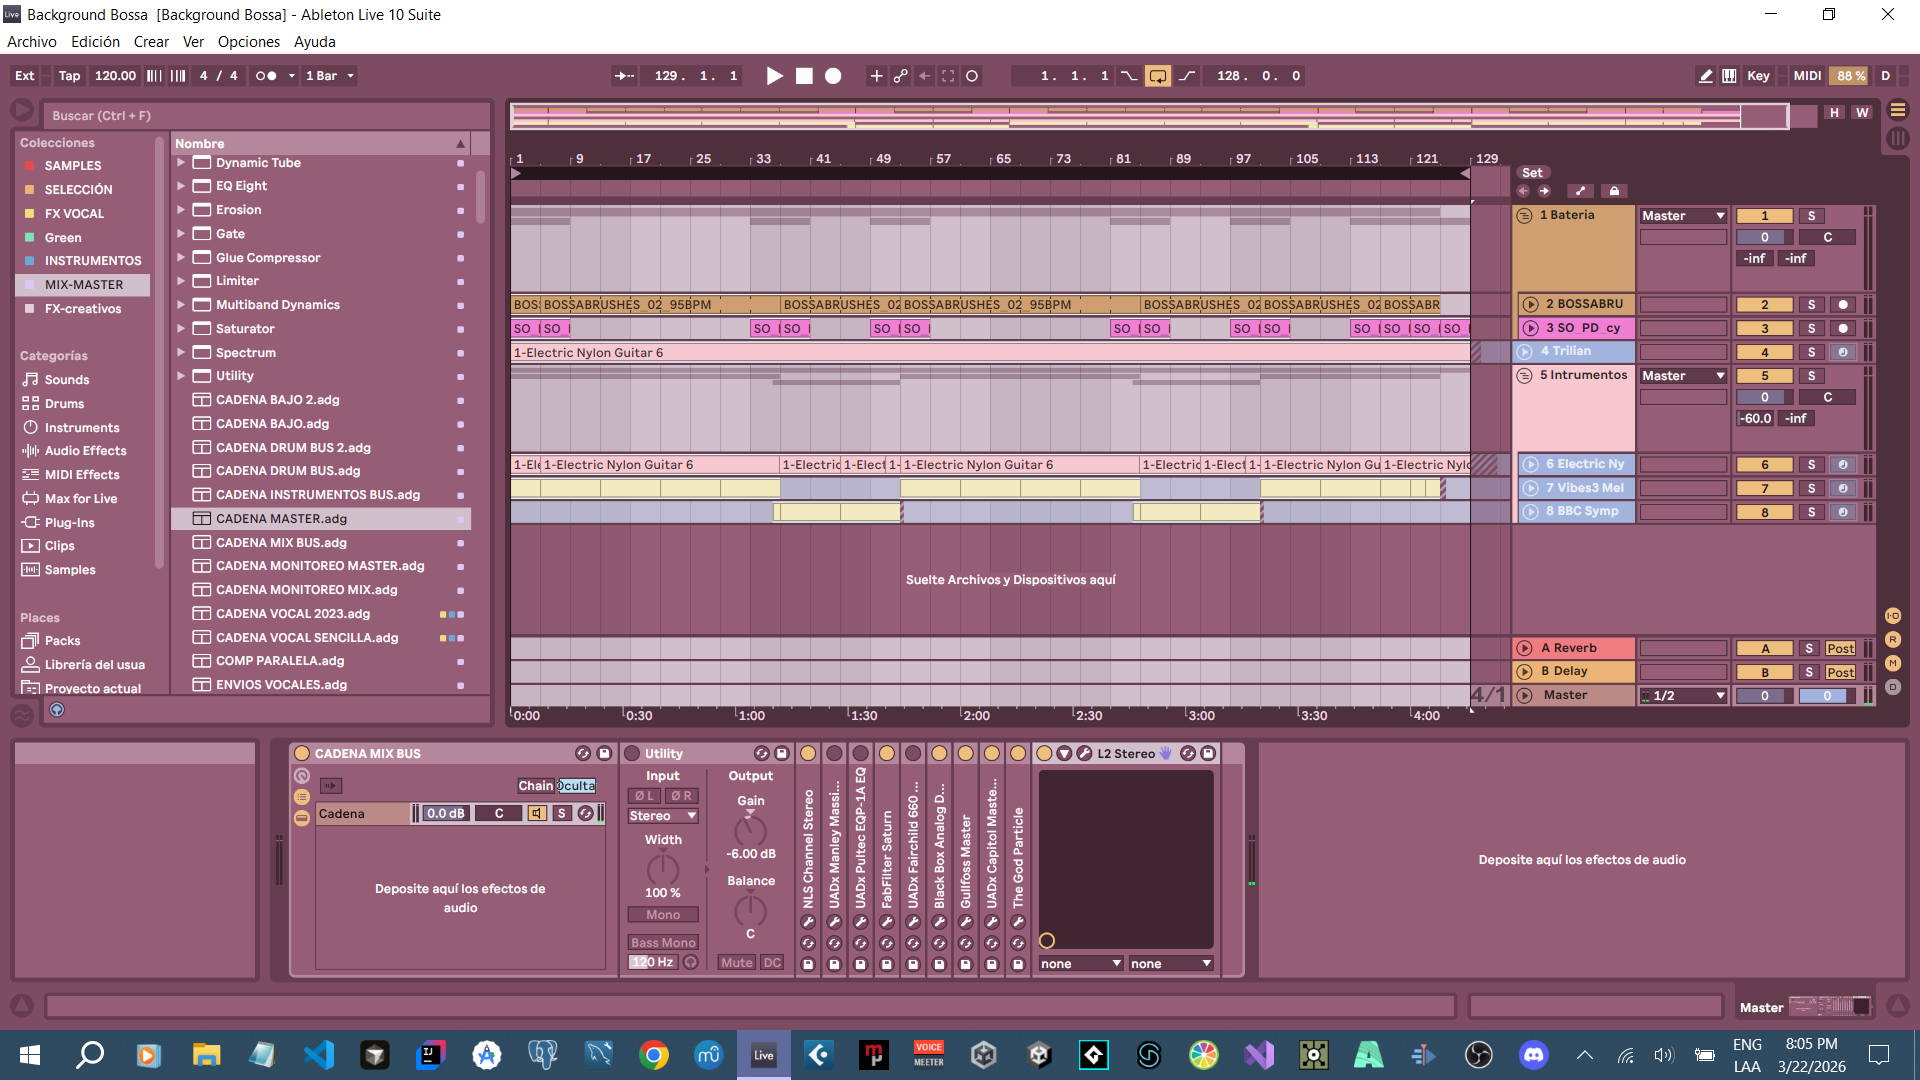Toggle the Metronome button
The width and height of the screenshot is (1920, 1080).
tap(265, 76)
